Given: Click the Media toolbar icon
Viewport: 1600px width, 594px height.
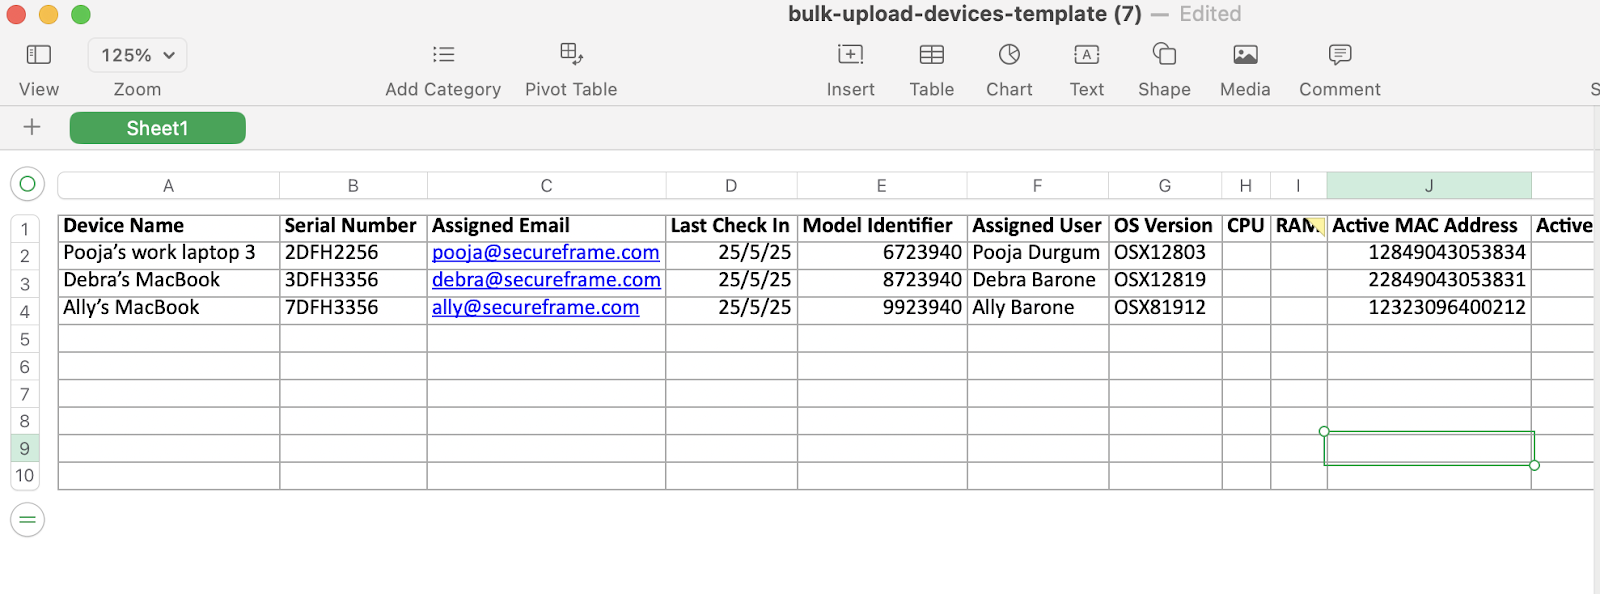Looking at the screenshot, I should [x=1245, y=55].
